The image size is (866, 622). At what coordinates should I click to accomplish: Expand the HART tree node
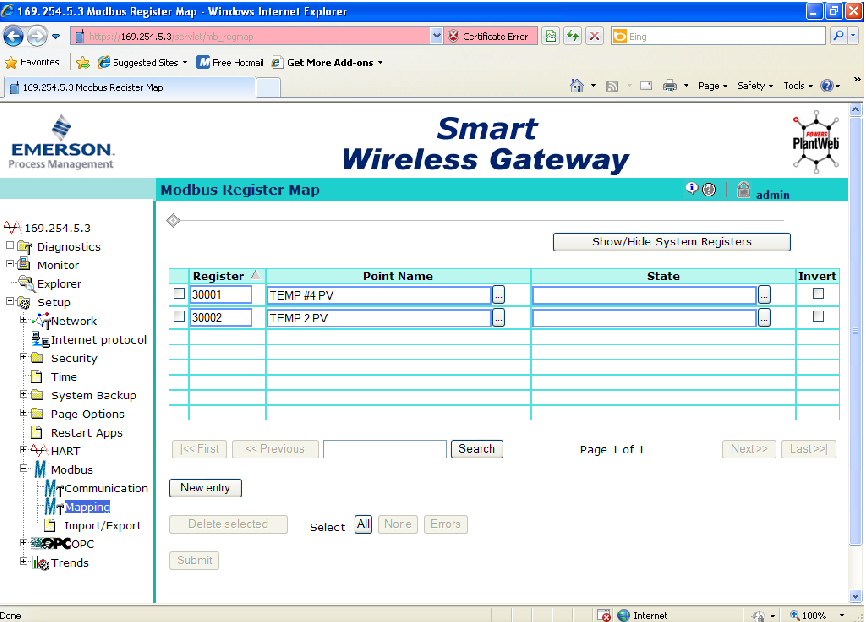click(23, 450)
